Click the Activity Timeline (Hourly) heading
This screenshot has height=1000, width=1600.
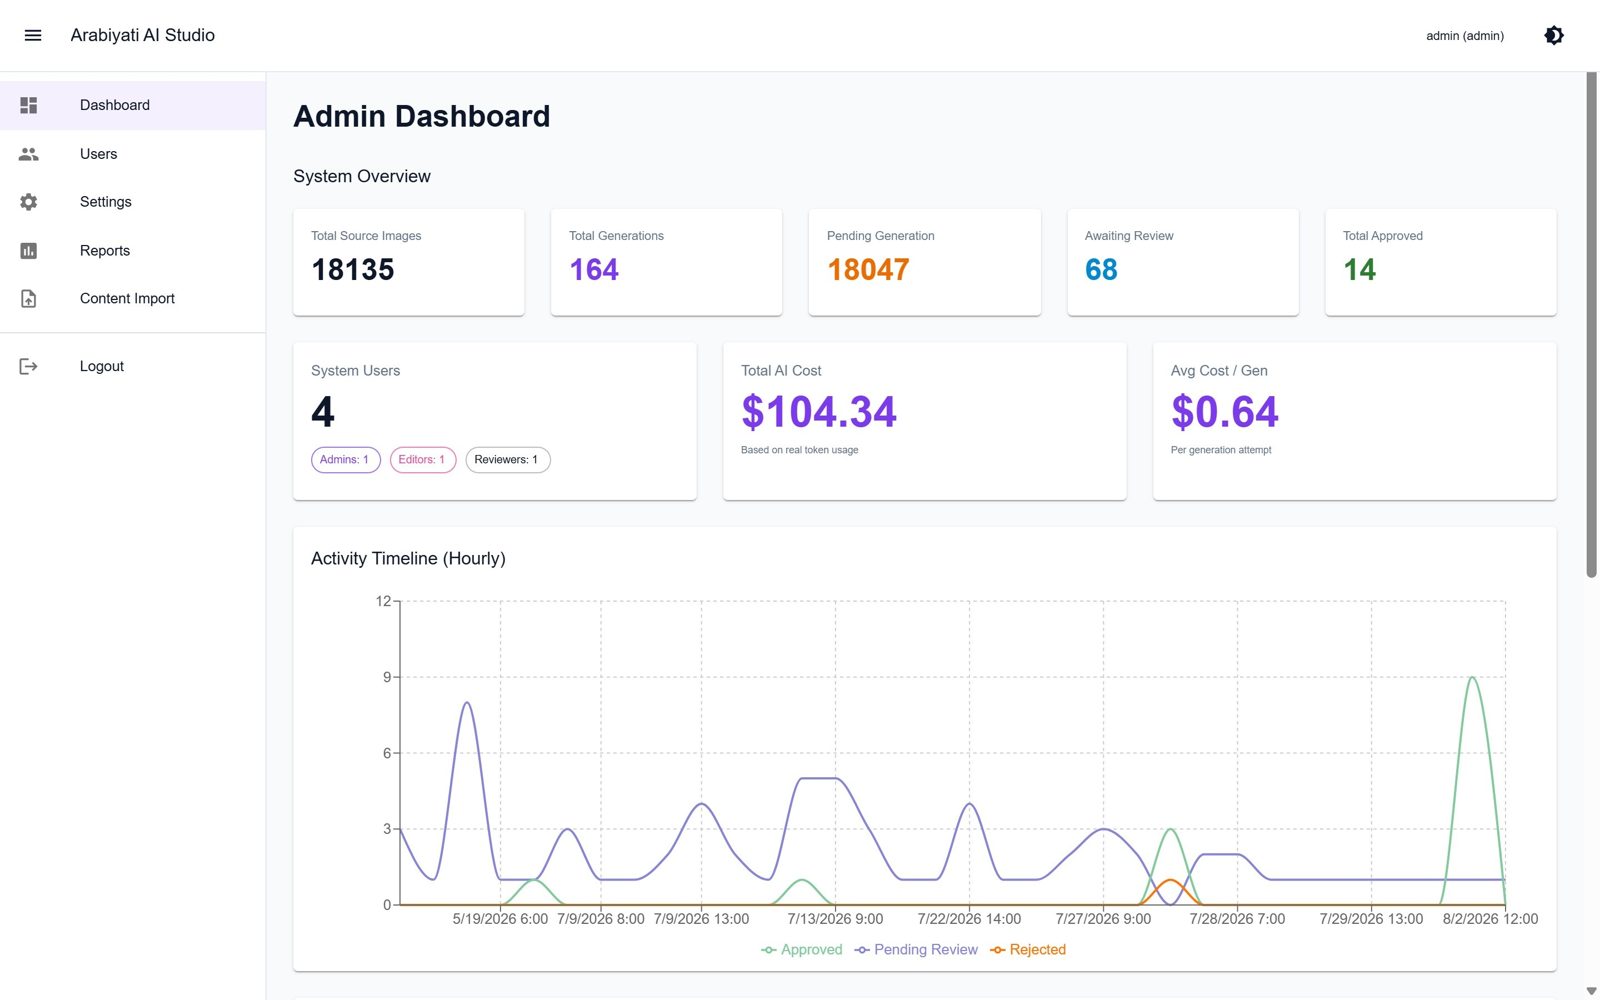(408, 559)
